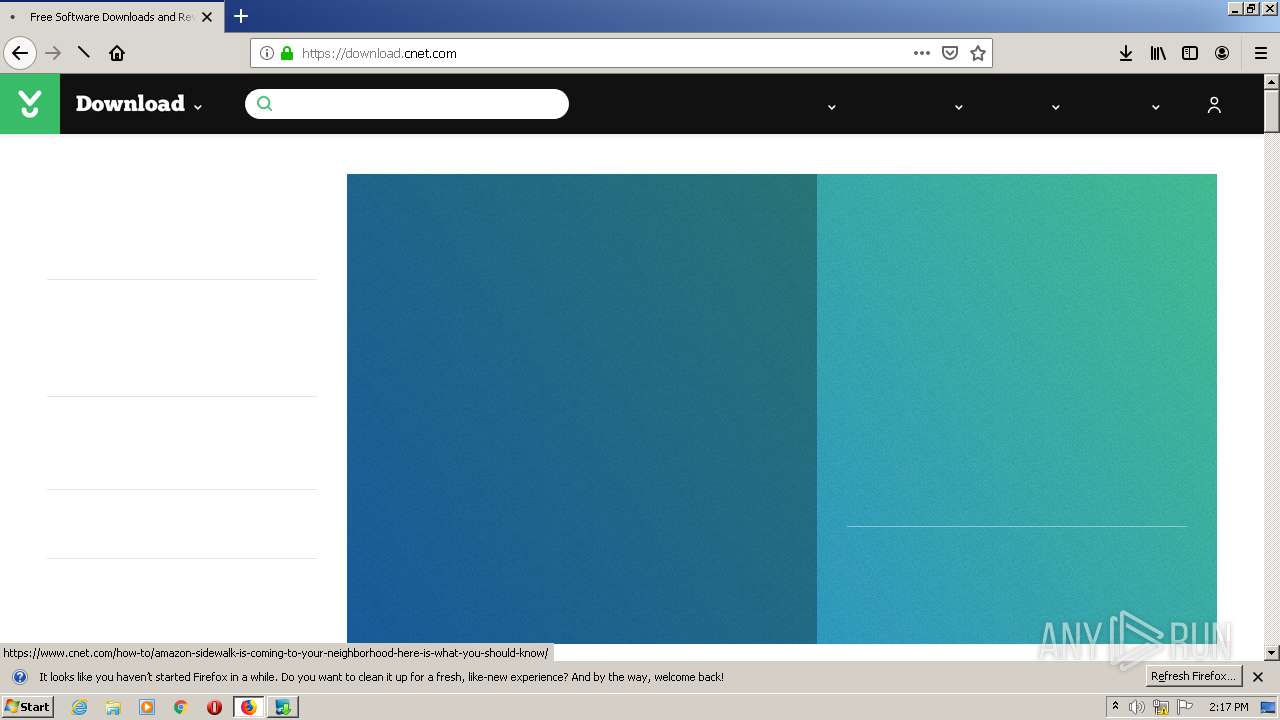Viewport: 1280px width, 720px height.
Task: Expand the first navigation chevron in header
Action: tap(832, 107)
